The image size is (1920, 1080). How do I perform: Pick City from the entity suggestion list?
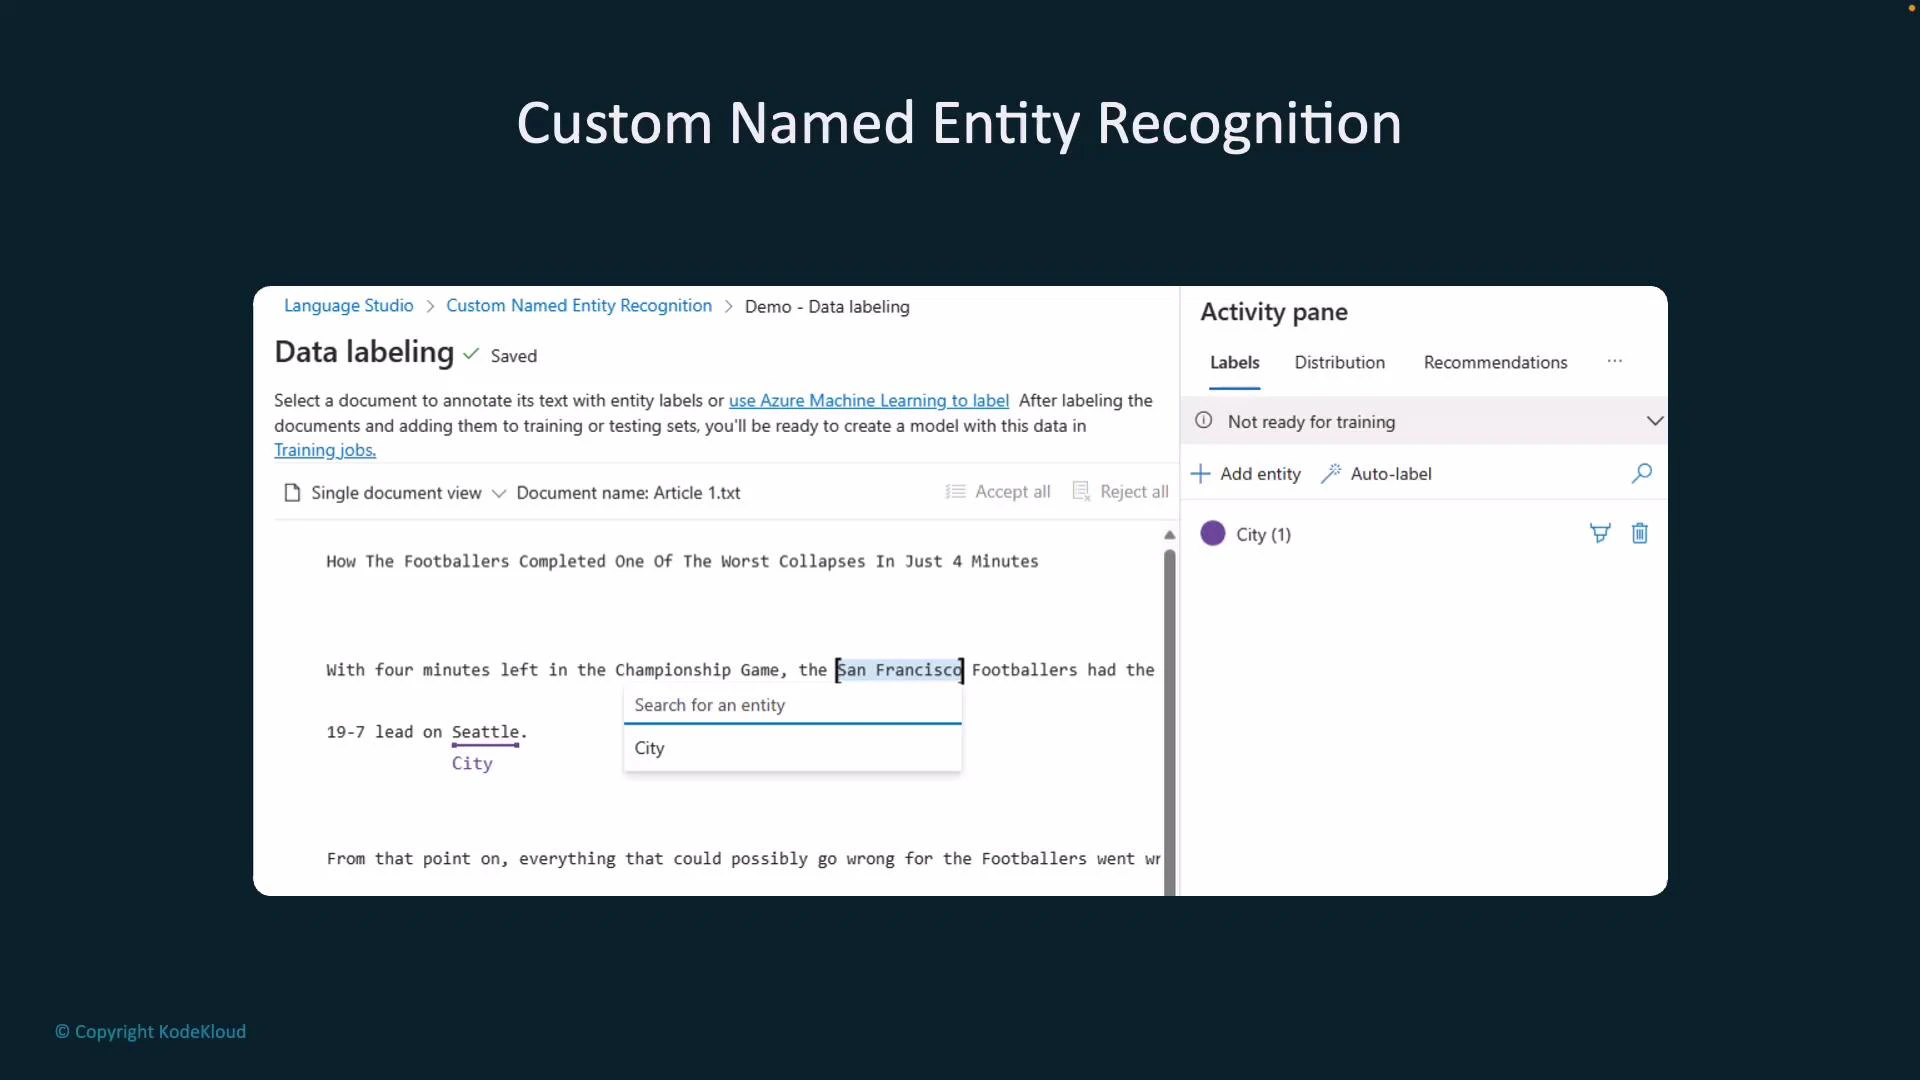pyautogui.click(x=649, y=748)
